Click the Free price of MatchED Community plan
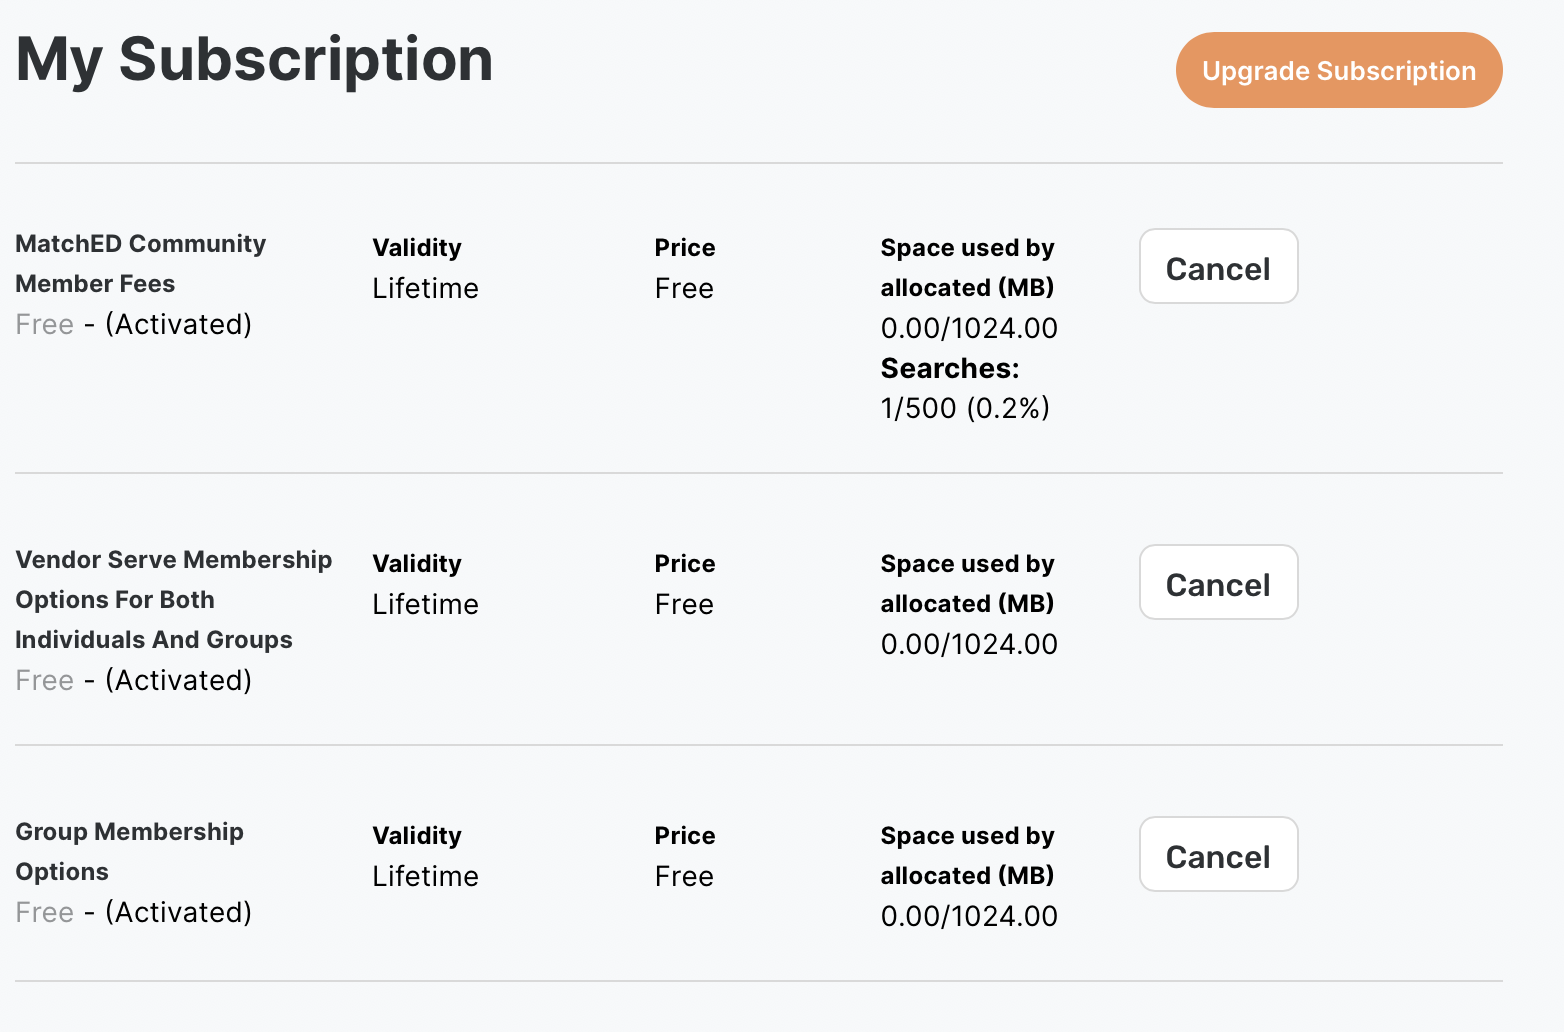The width and height of the screenshot is (1564, 1032). pos(684,289)
